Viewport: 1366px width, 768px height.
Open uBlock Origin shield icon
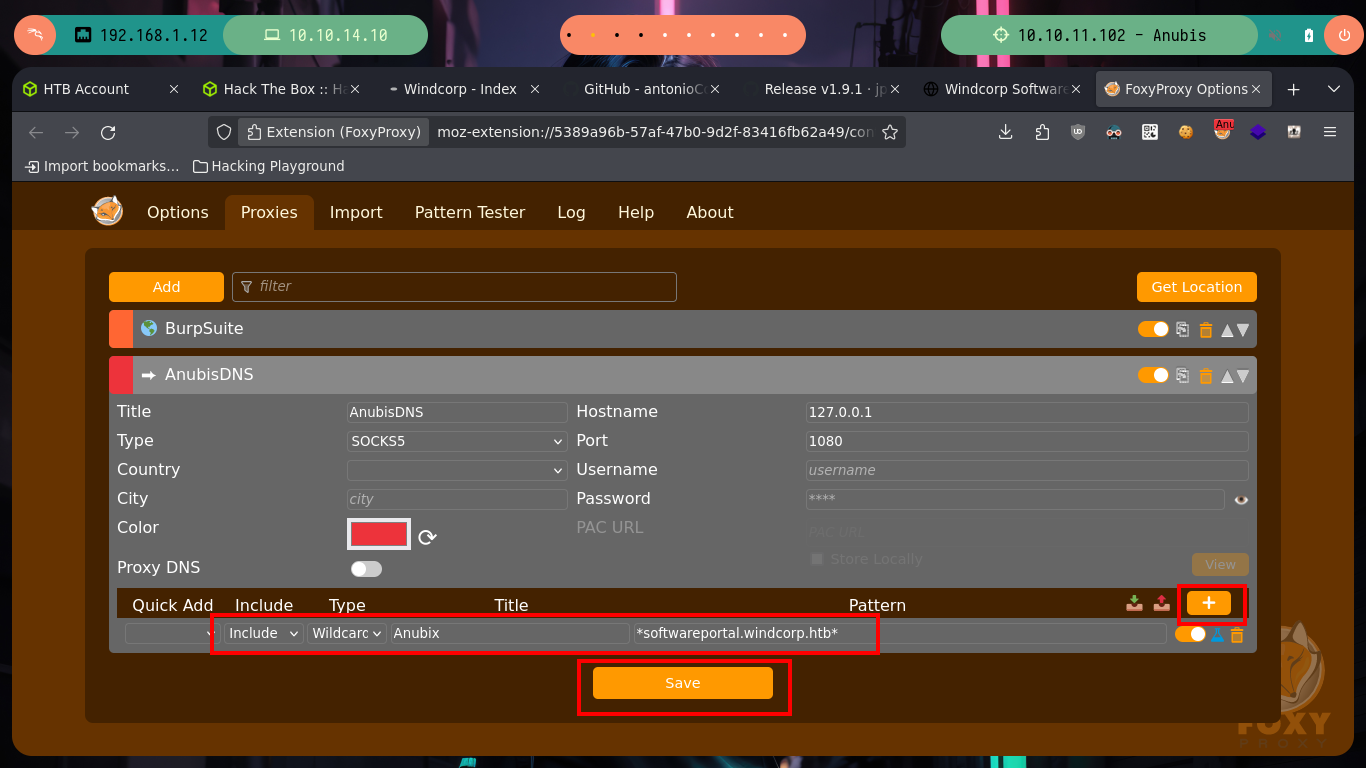click(x=1078, y=132)
